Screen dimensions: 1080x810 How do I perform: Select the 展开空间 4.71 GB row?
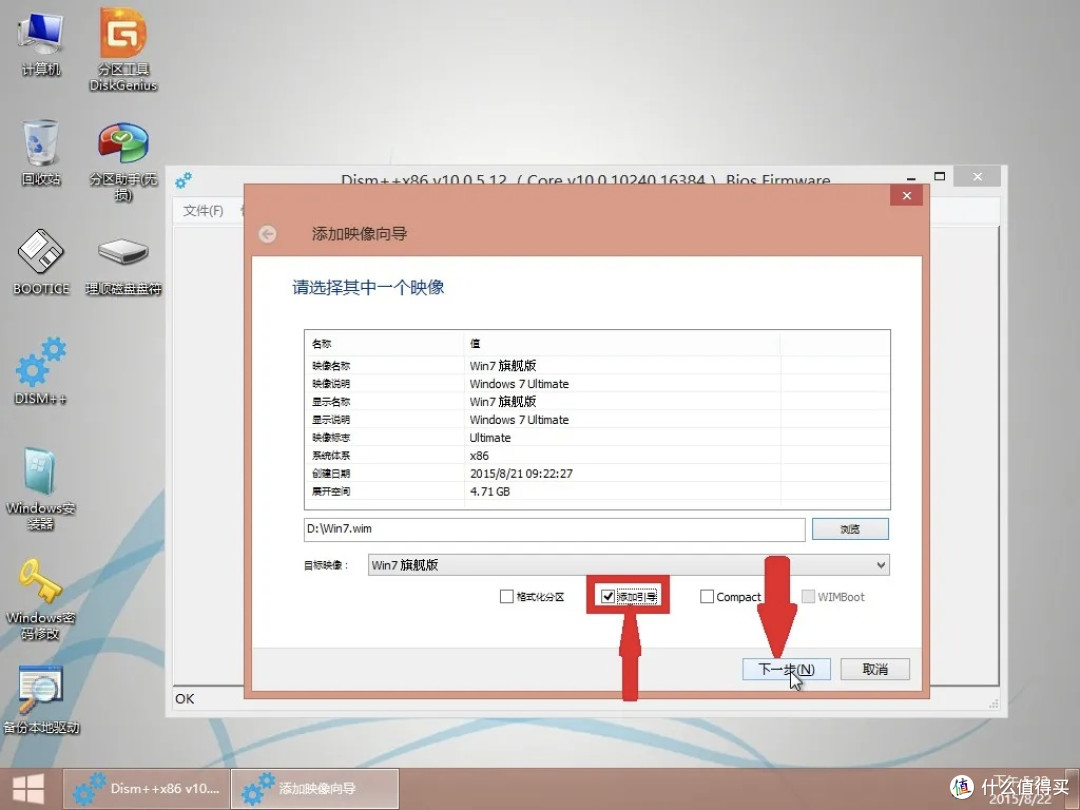[x=597, y=491]
